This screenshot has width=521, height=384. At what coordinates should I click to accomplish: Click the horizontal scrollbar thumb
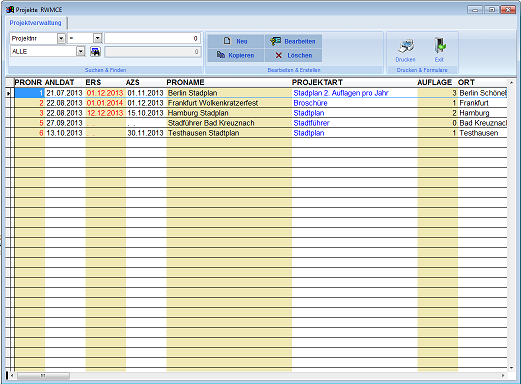43,376
